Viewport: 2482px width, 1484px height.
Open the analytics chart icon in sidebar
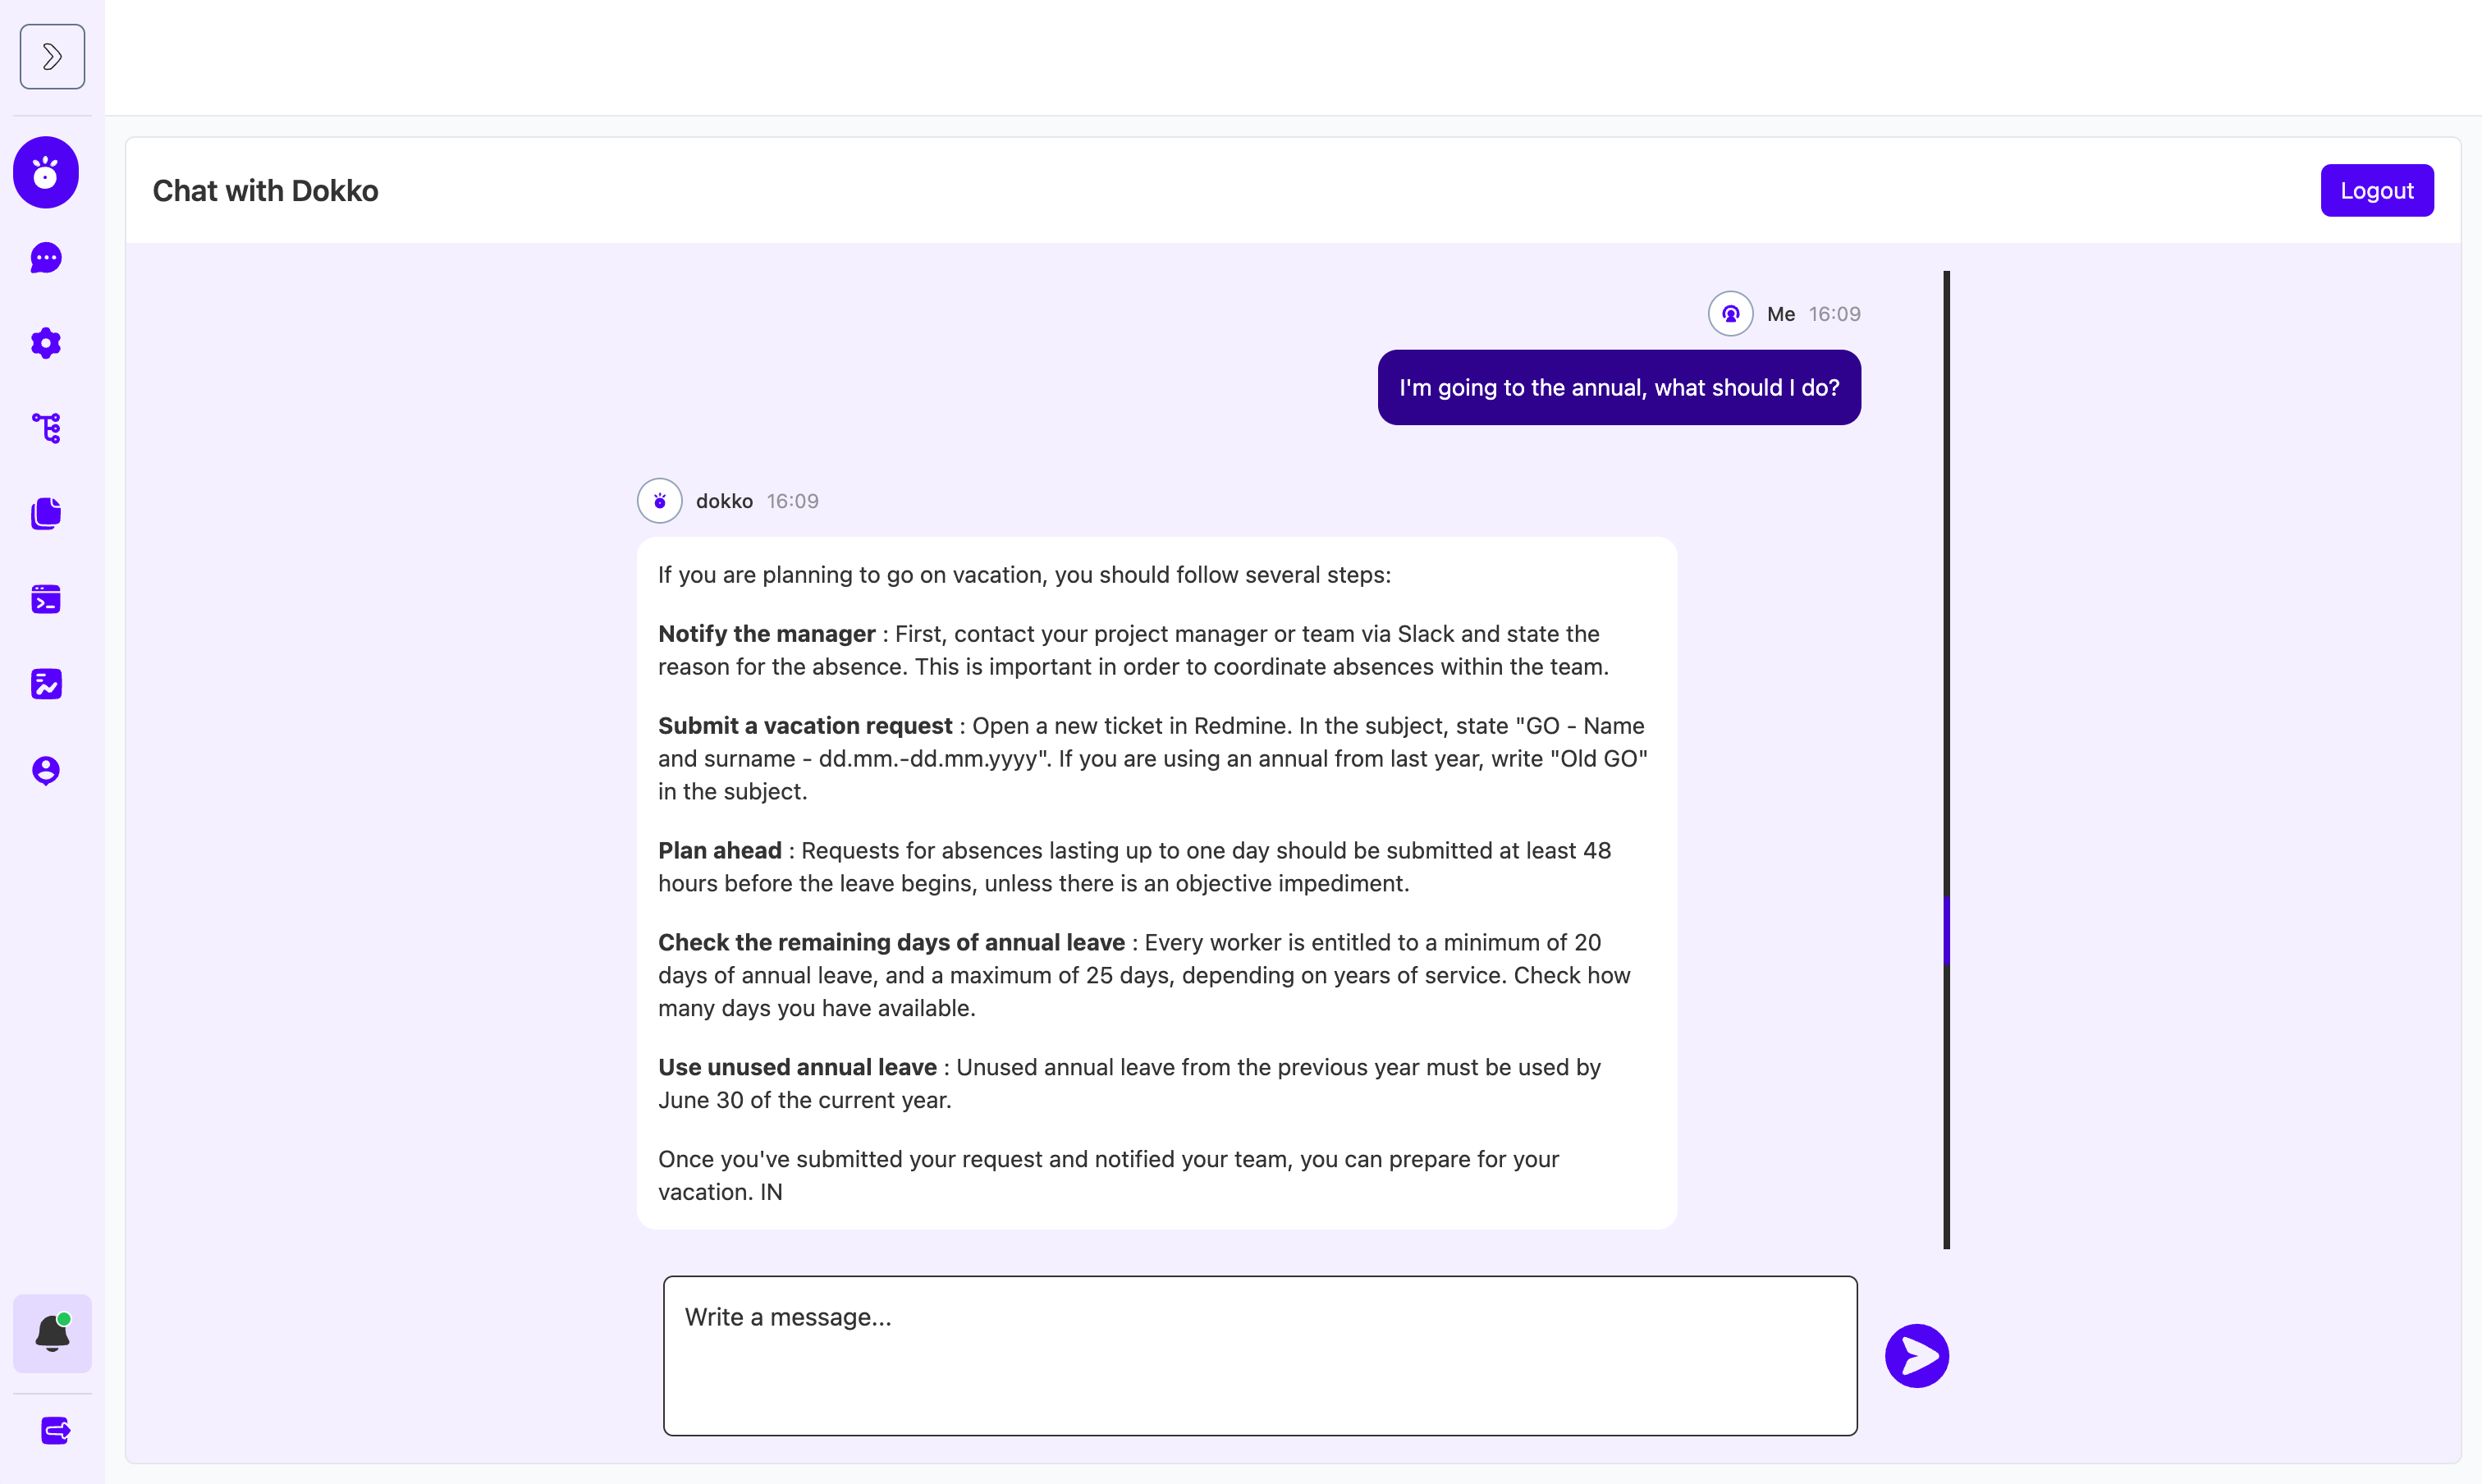point(46,684)
